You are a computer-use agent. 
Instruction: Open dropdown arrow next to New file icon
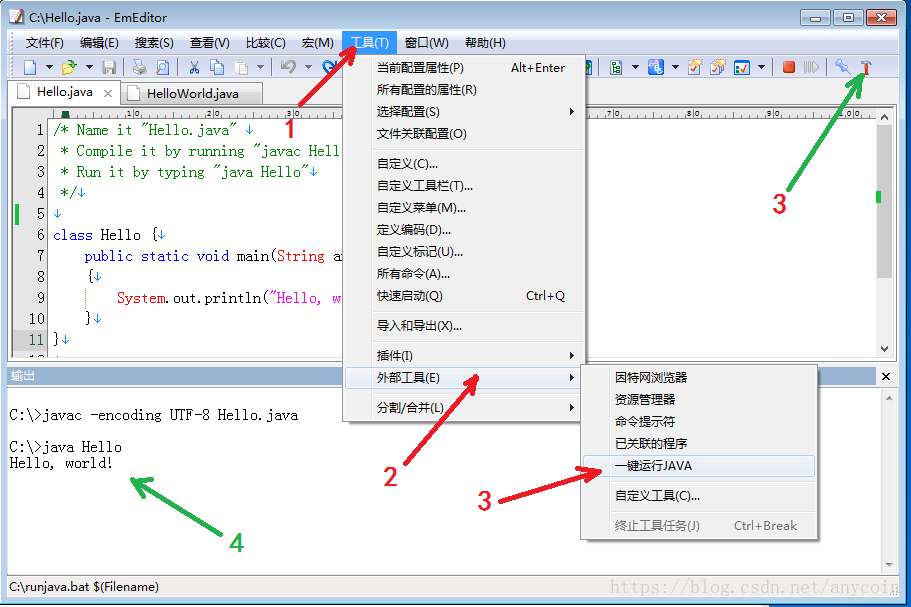click(x=49, y=67)
